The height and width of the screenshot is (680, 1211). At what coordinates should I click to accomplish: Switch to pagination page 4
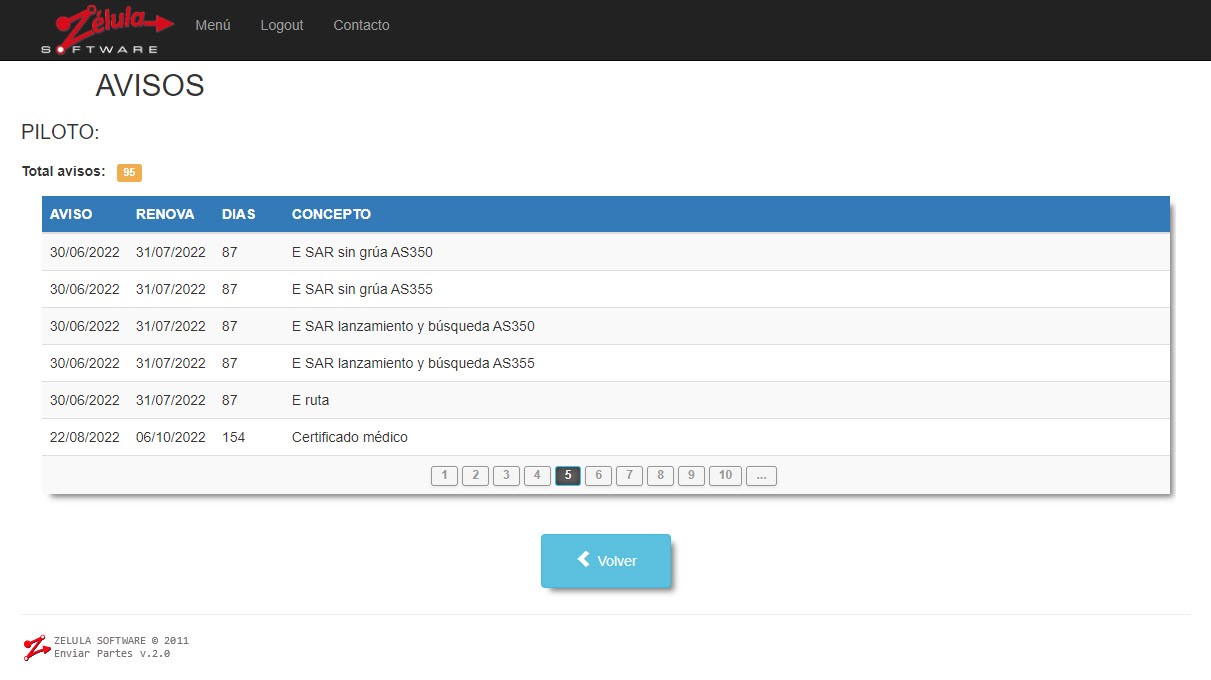537,476
